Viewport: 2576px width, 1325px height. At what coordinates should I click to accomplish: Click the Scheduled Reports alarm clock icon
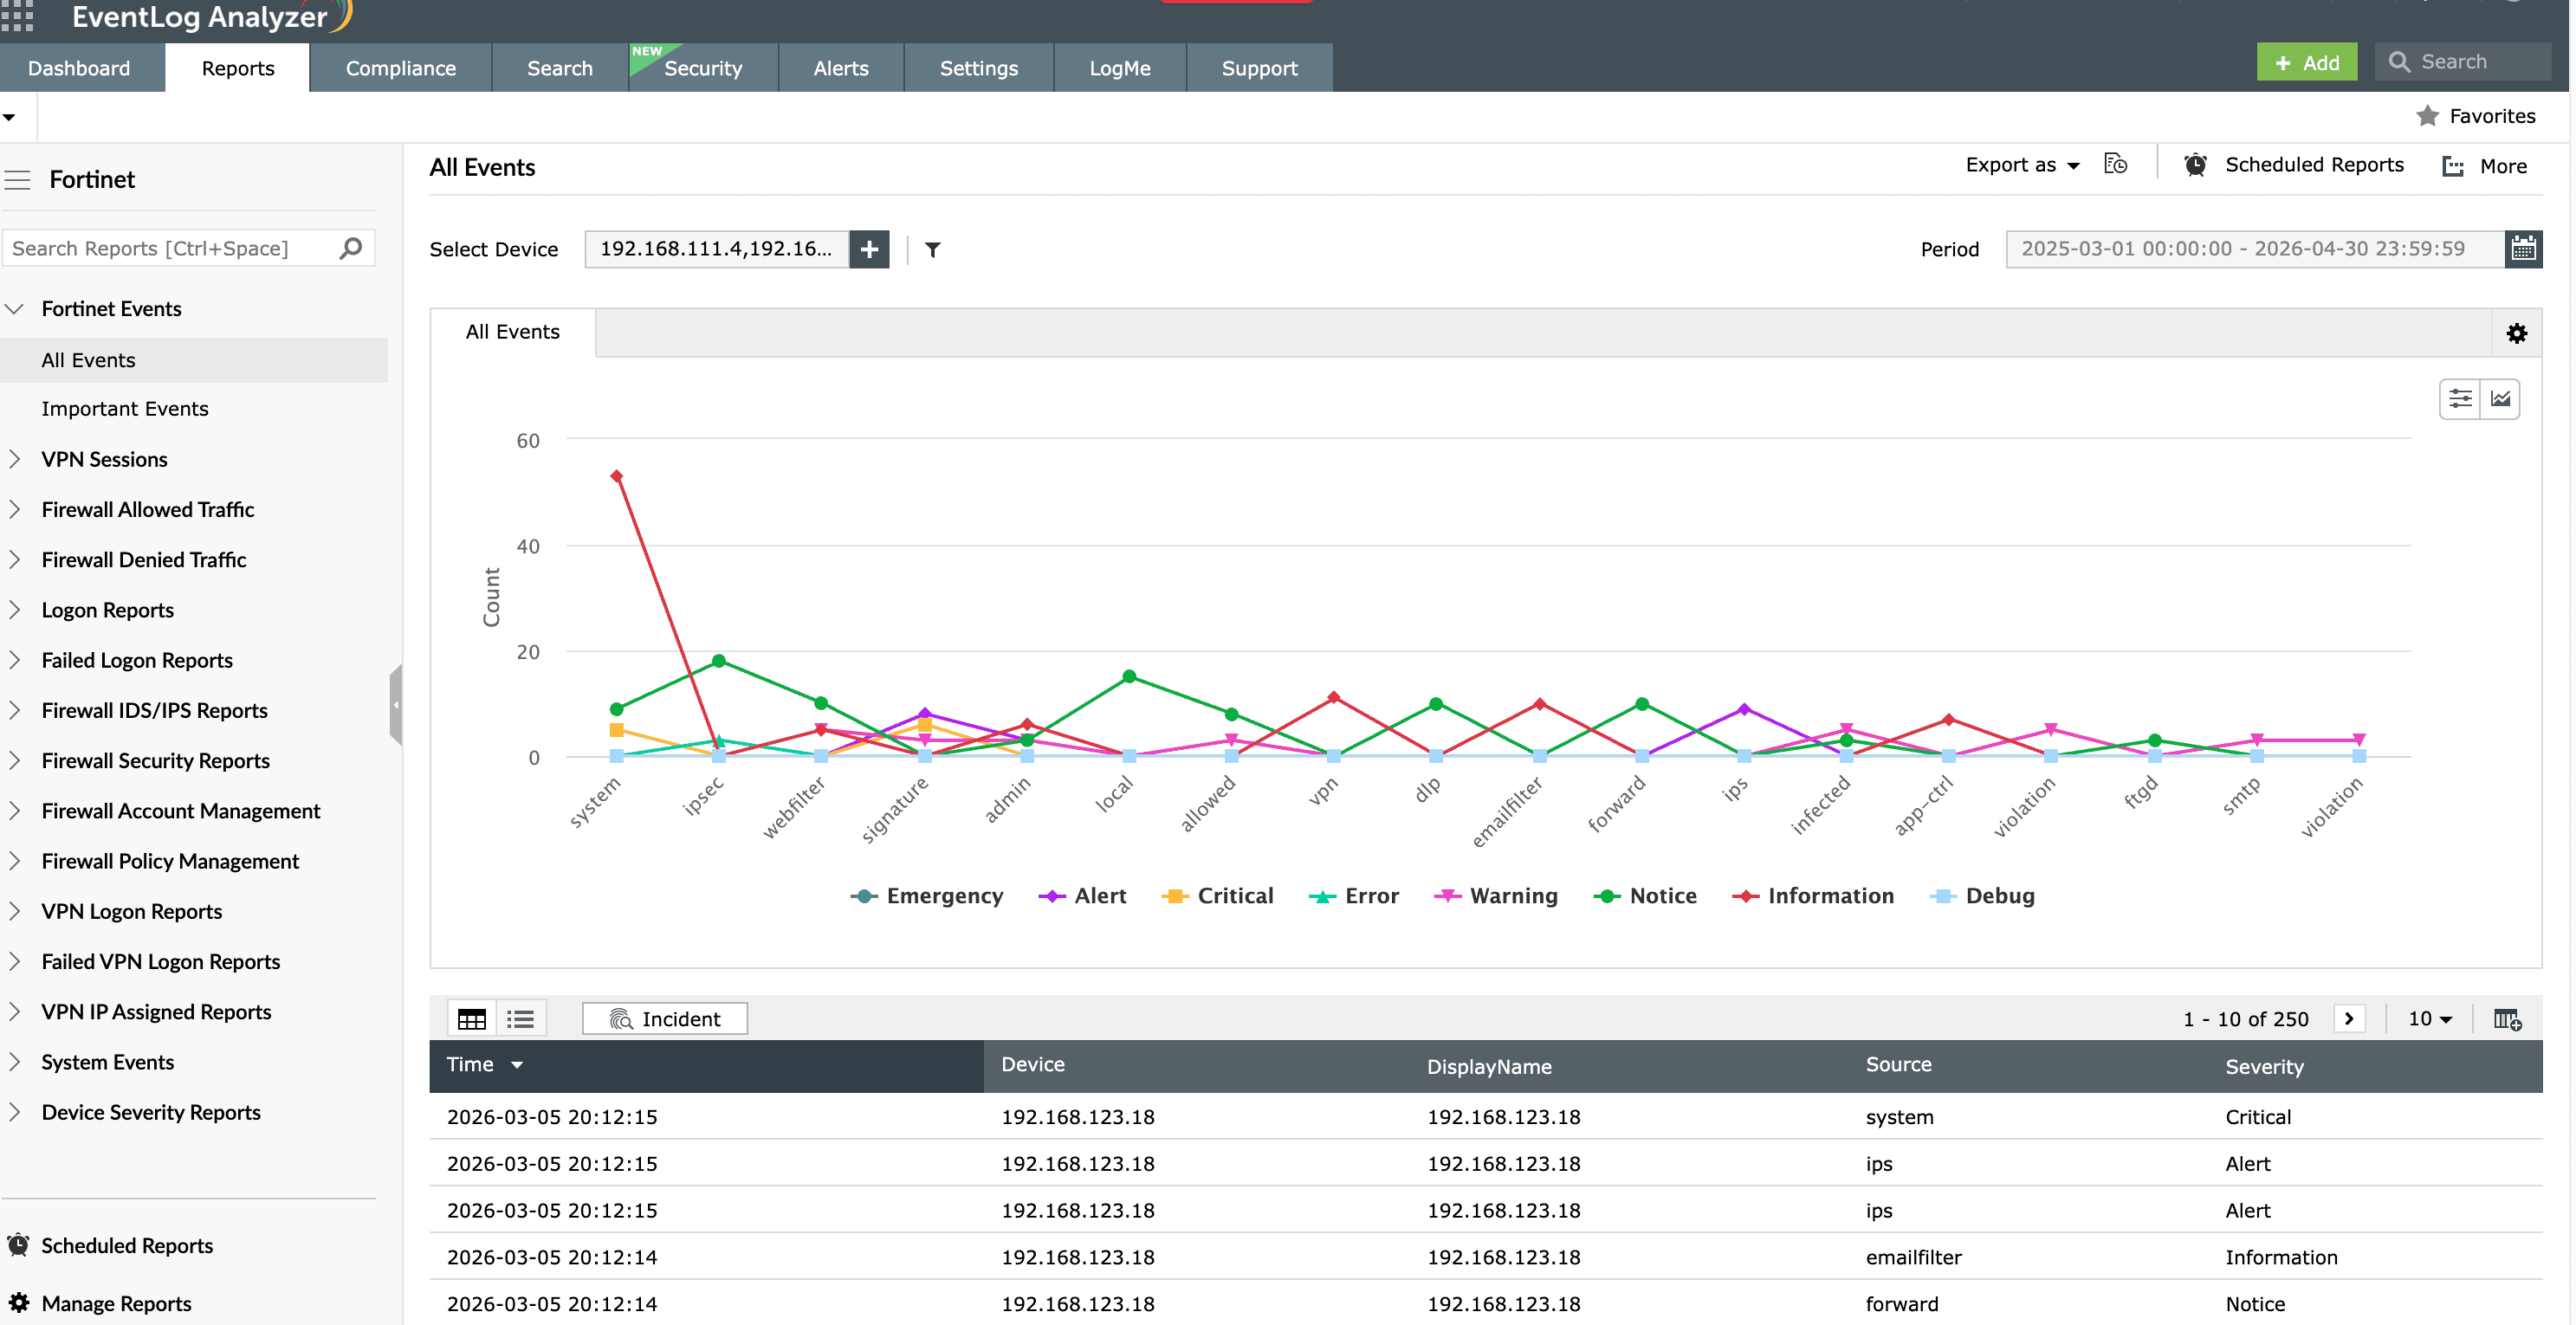2195,165
